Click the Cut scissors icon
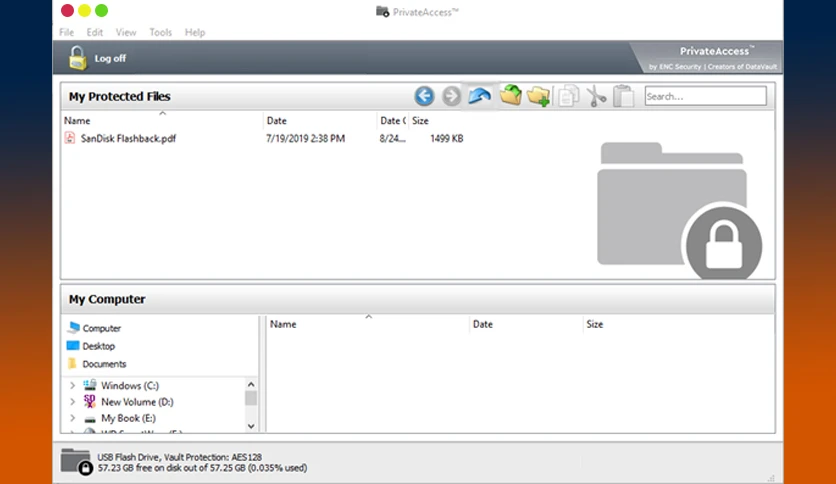 tap(597, 96)
